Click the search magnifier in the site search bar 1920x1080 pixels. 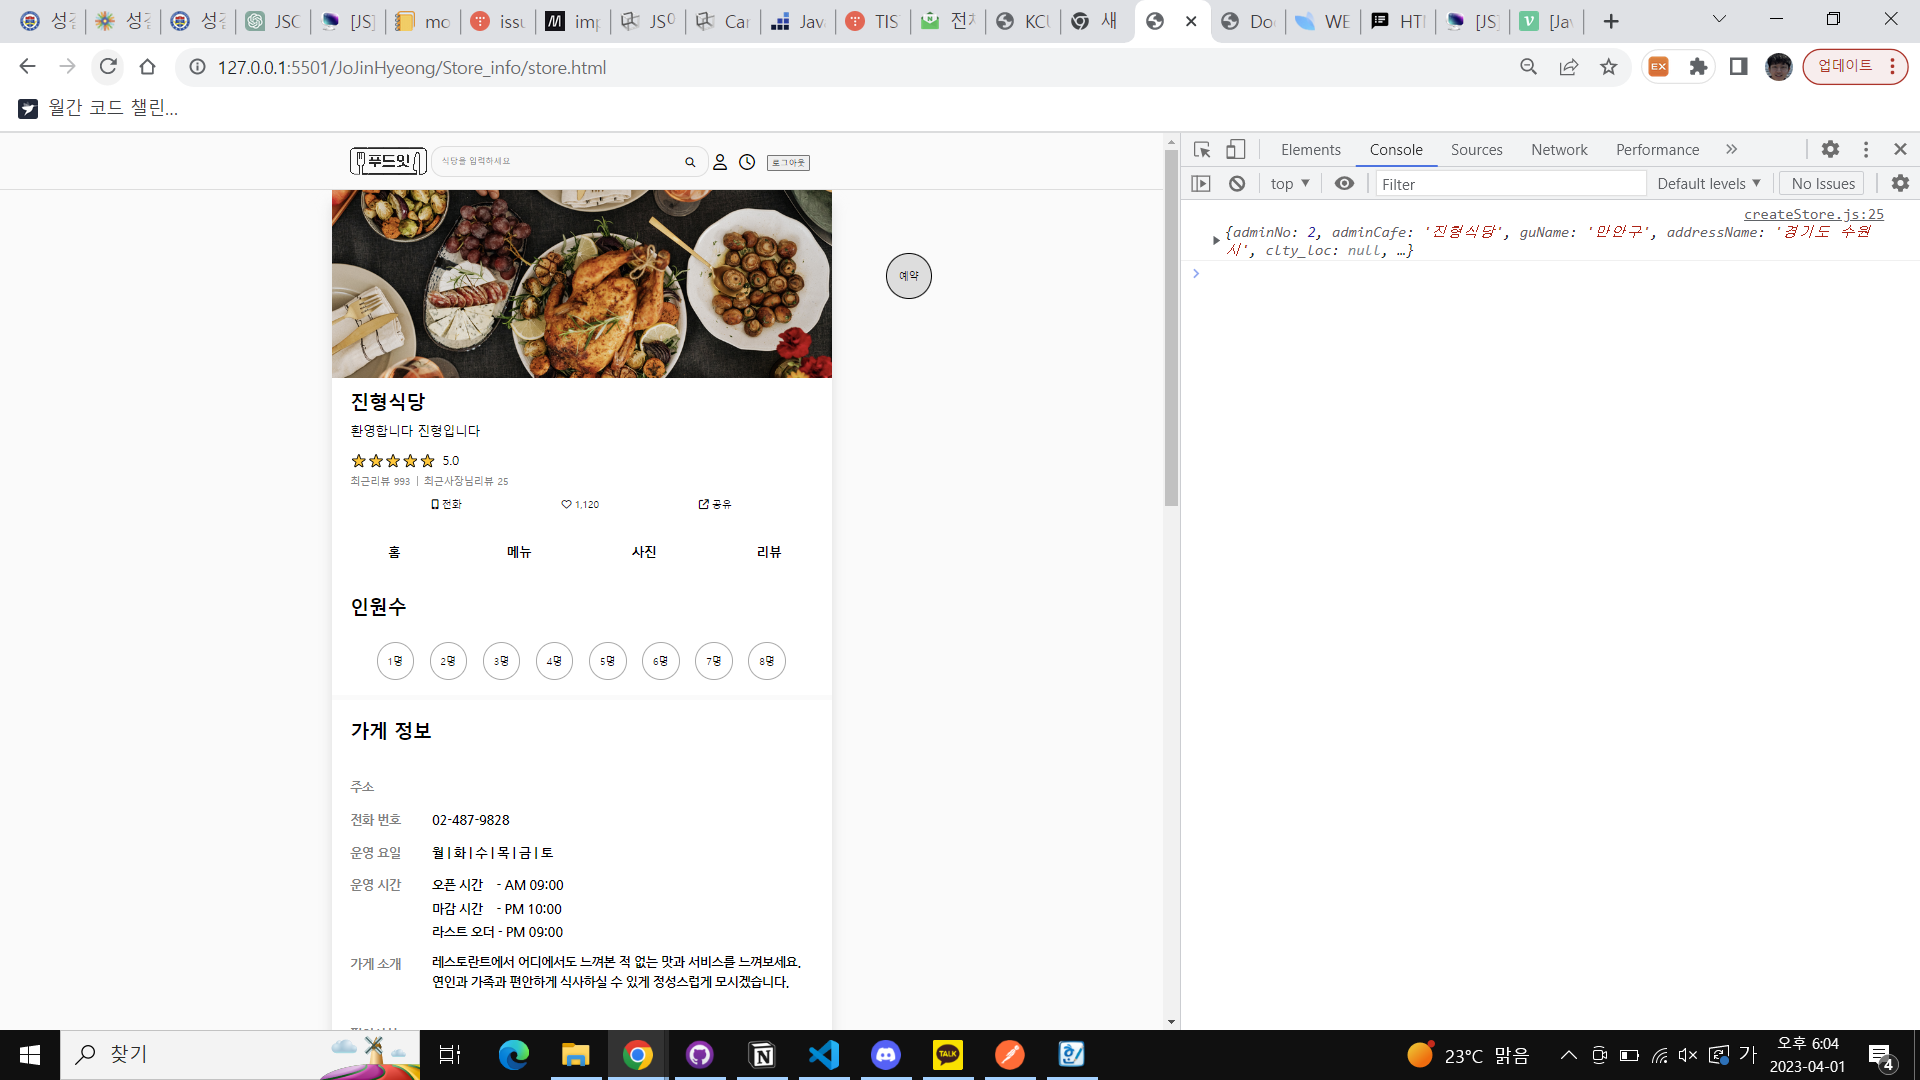[690, 162]
